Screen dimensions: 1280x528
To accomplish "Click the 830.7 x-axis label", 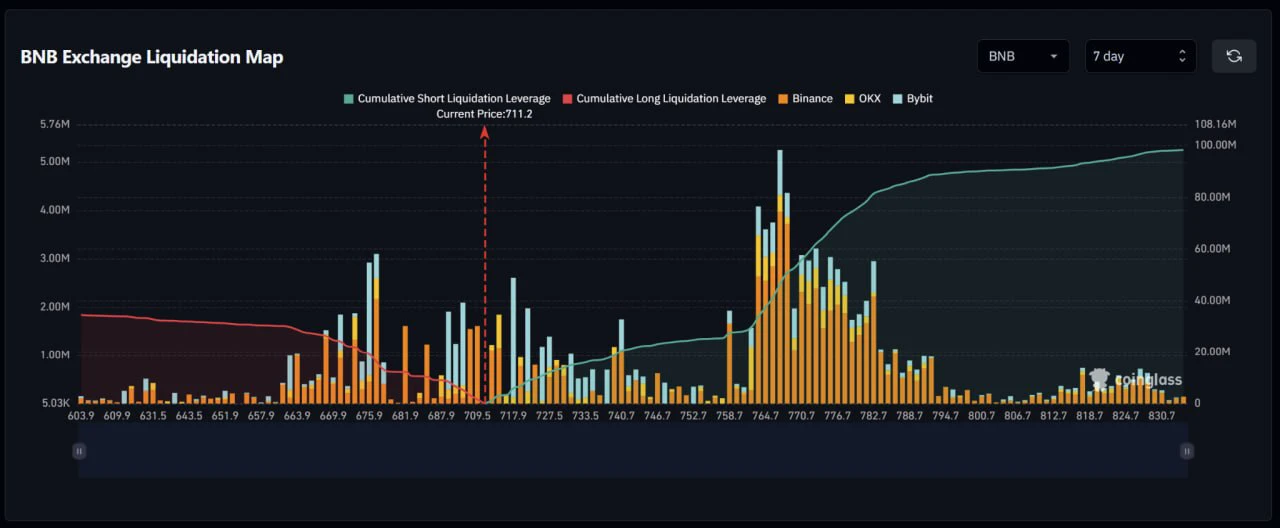I will [x=1161, y=415].
